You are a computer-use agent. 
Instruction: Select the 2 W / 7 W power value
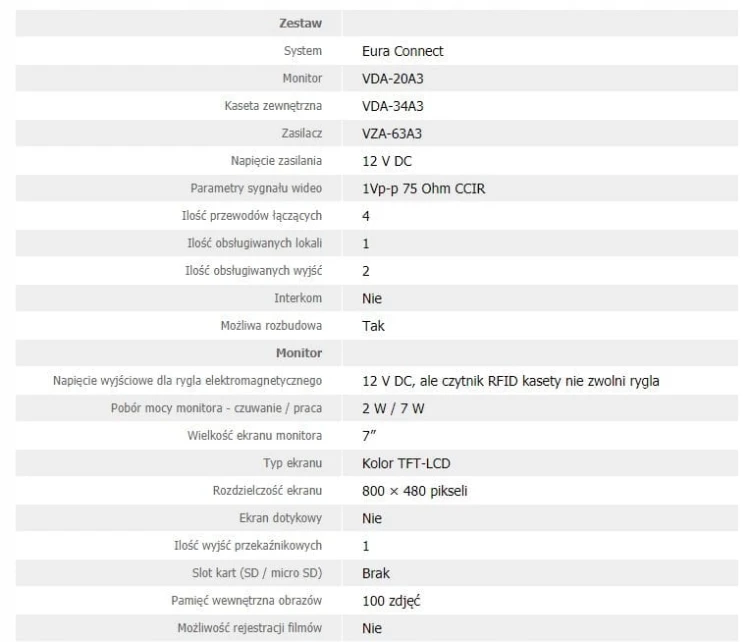coord(393,408)
